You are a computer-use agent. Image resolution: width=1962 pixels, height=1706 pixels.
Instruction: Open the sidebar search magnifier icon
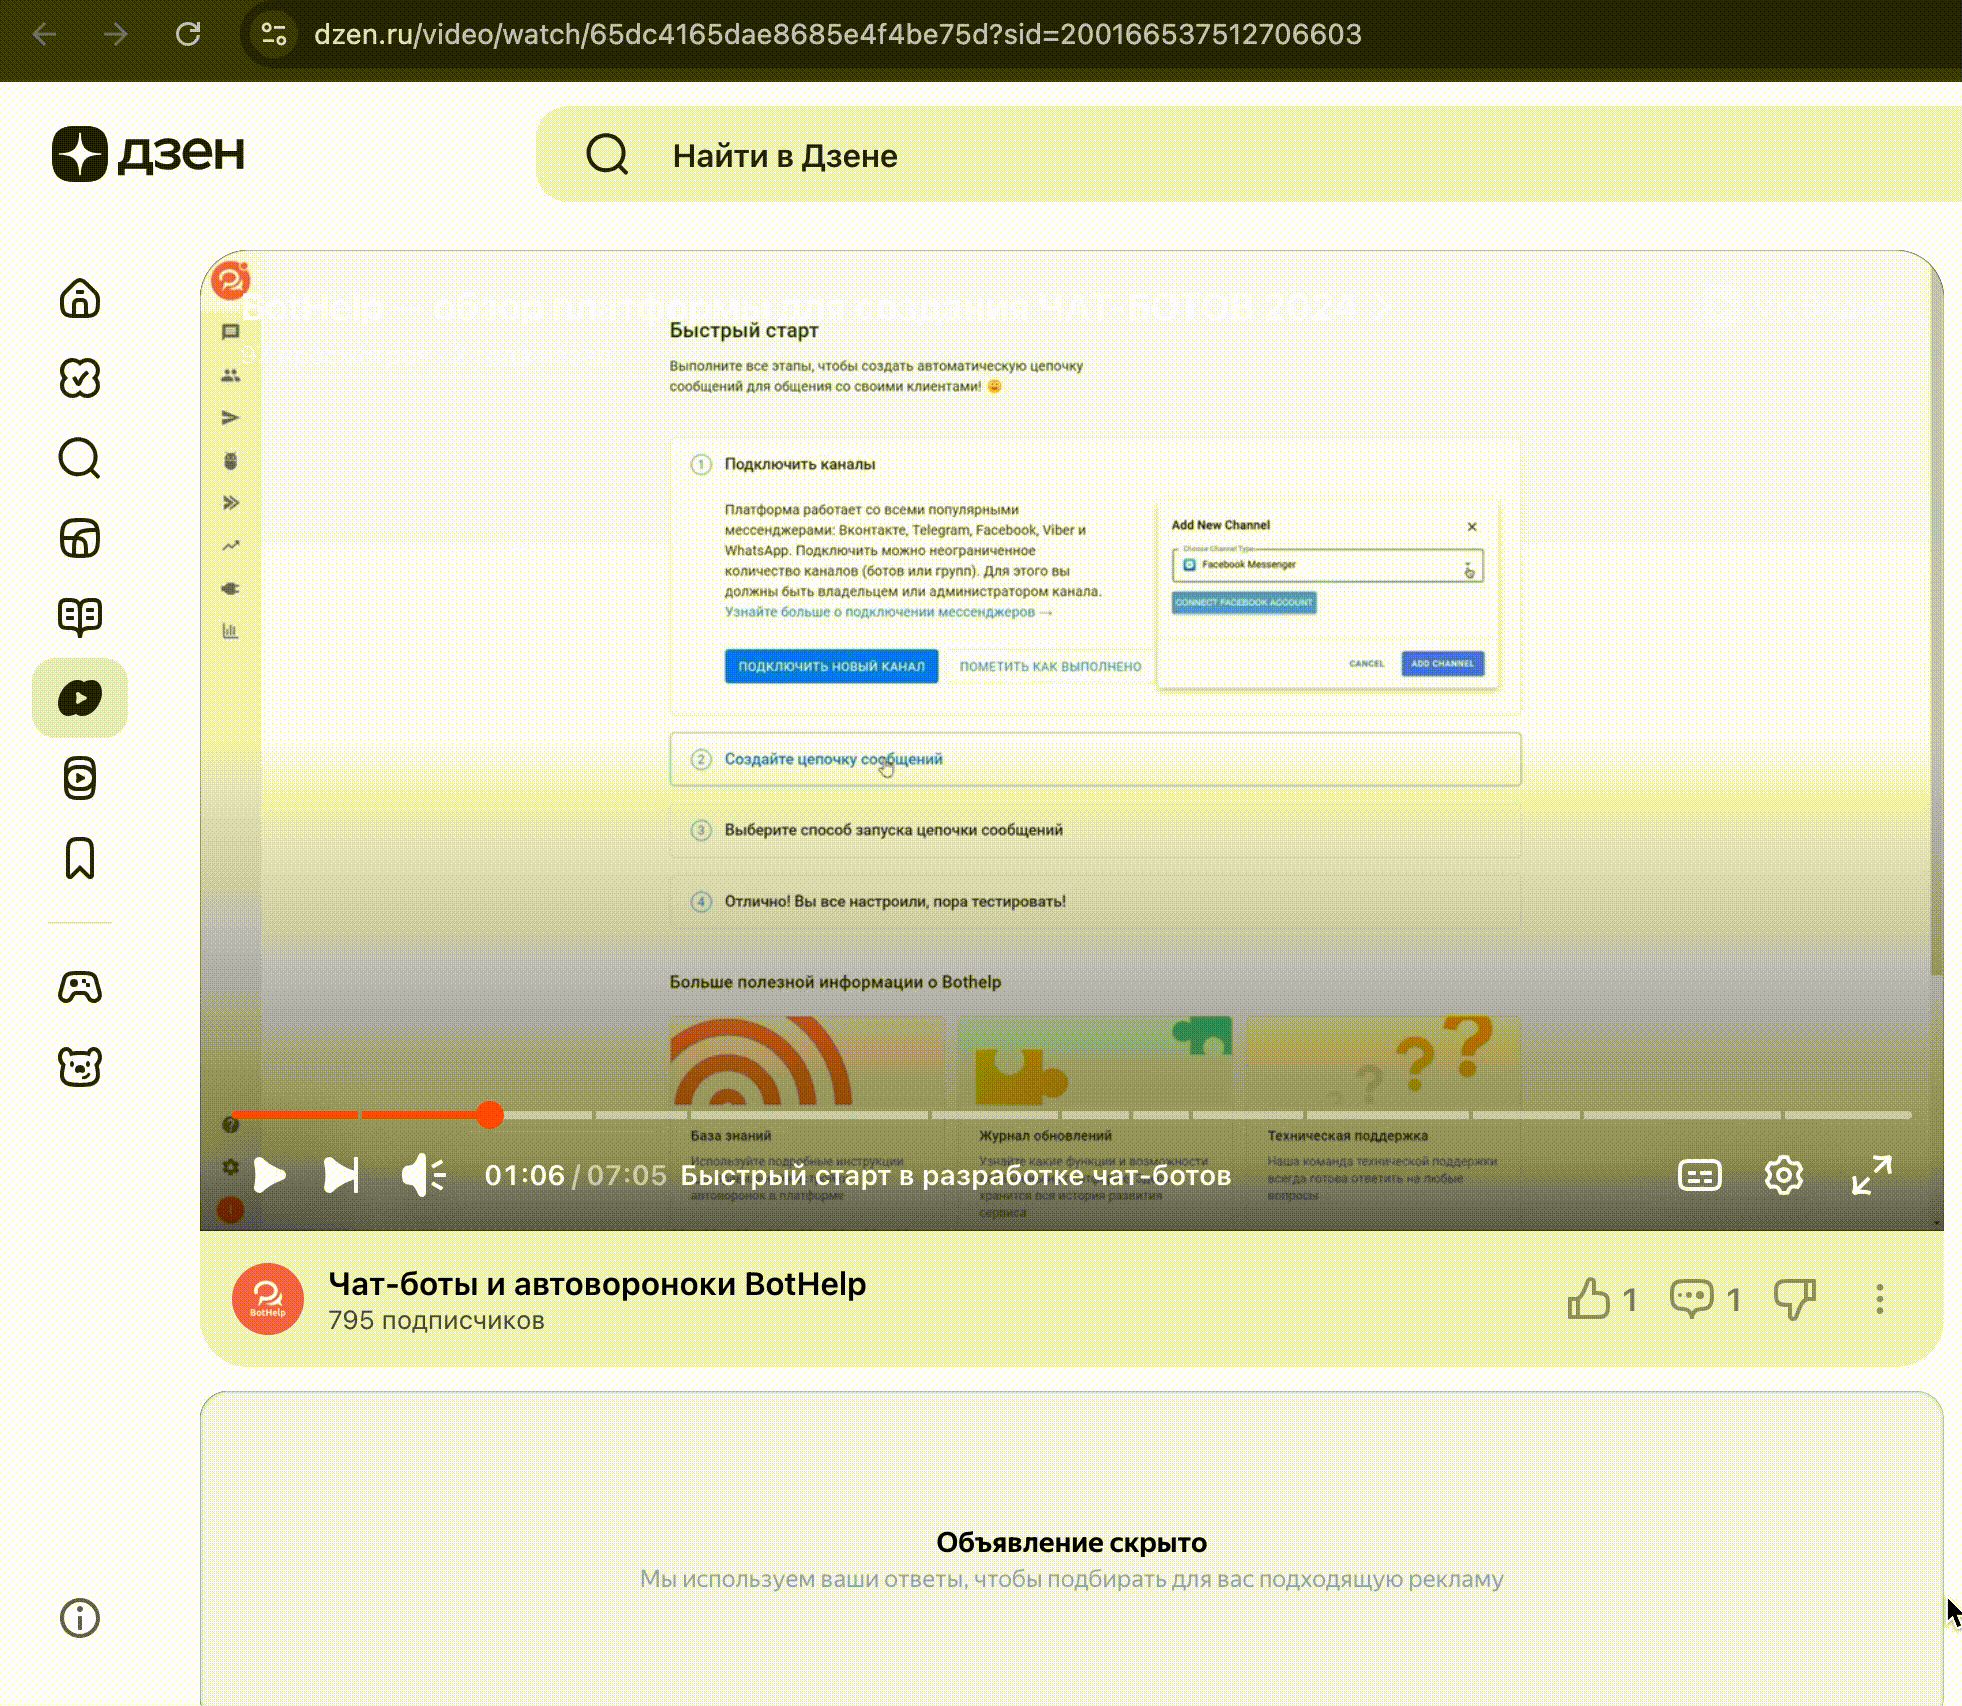[x=80, y=458]
